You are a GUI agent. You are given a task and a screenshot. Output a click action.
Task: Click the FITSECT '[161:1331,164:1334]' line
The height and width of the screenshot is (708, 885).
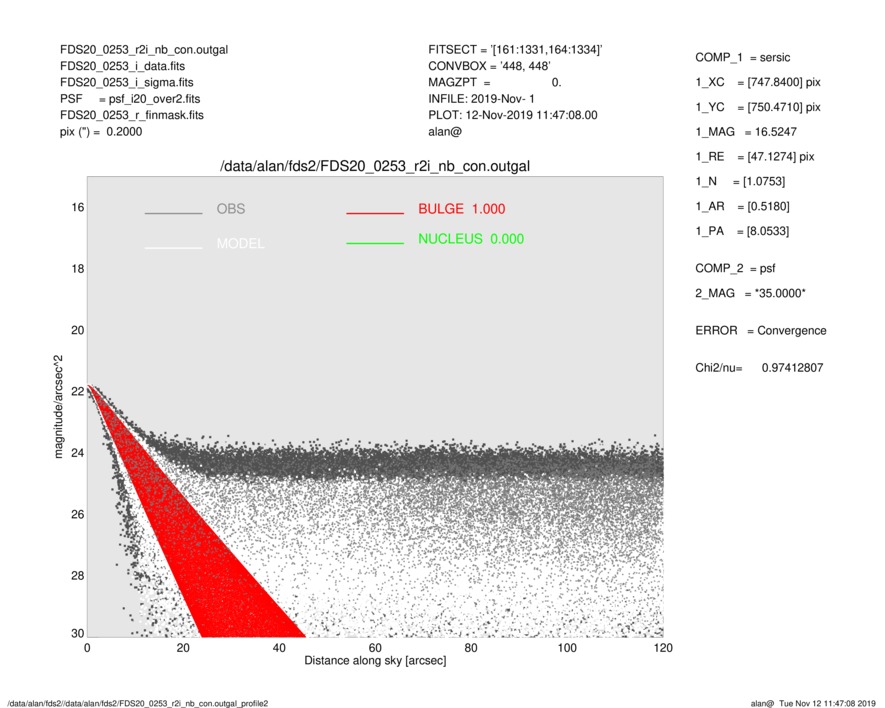point(515,50)
